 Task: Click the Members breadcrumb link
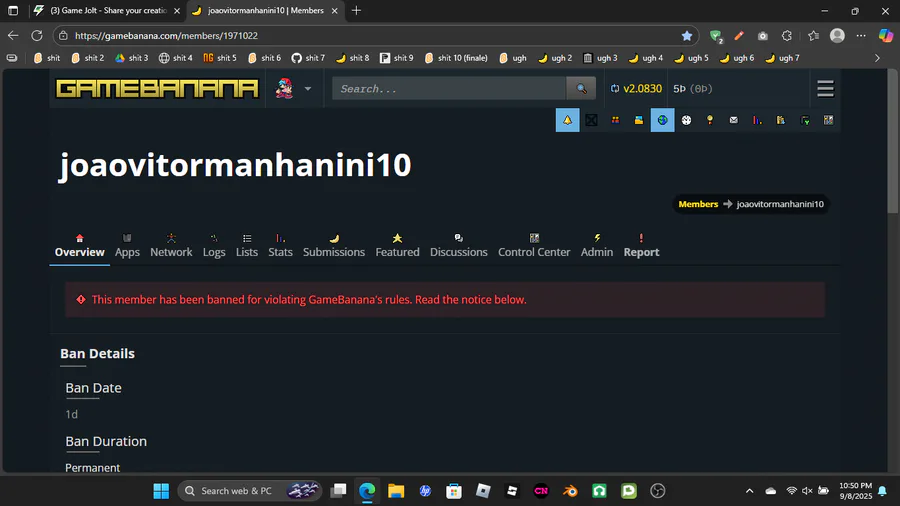click(x=698, y=204)
